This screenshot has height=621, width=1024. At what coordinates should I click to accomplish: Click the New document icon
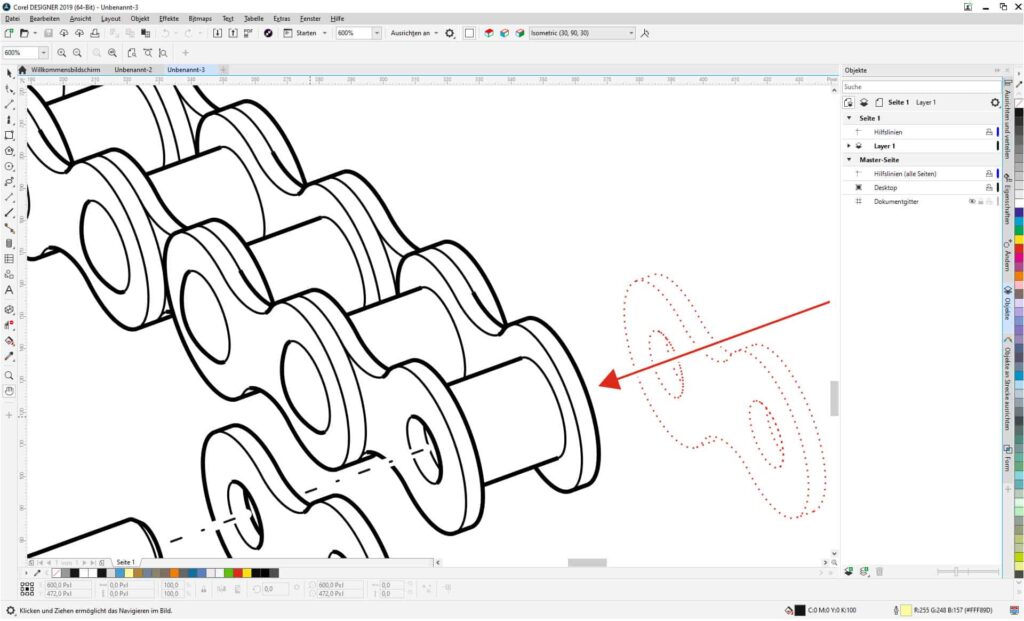tap(9, 33)
